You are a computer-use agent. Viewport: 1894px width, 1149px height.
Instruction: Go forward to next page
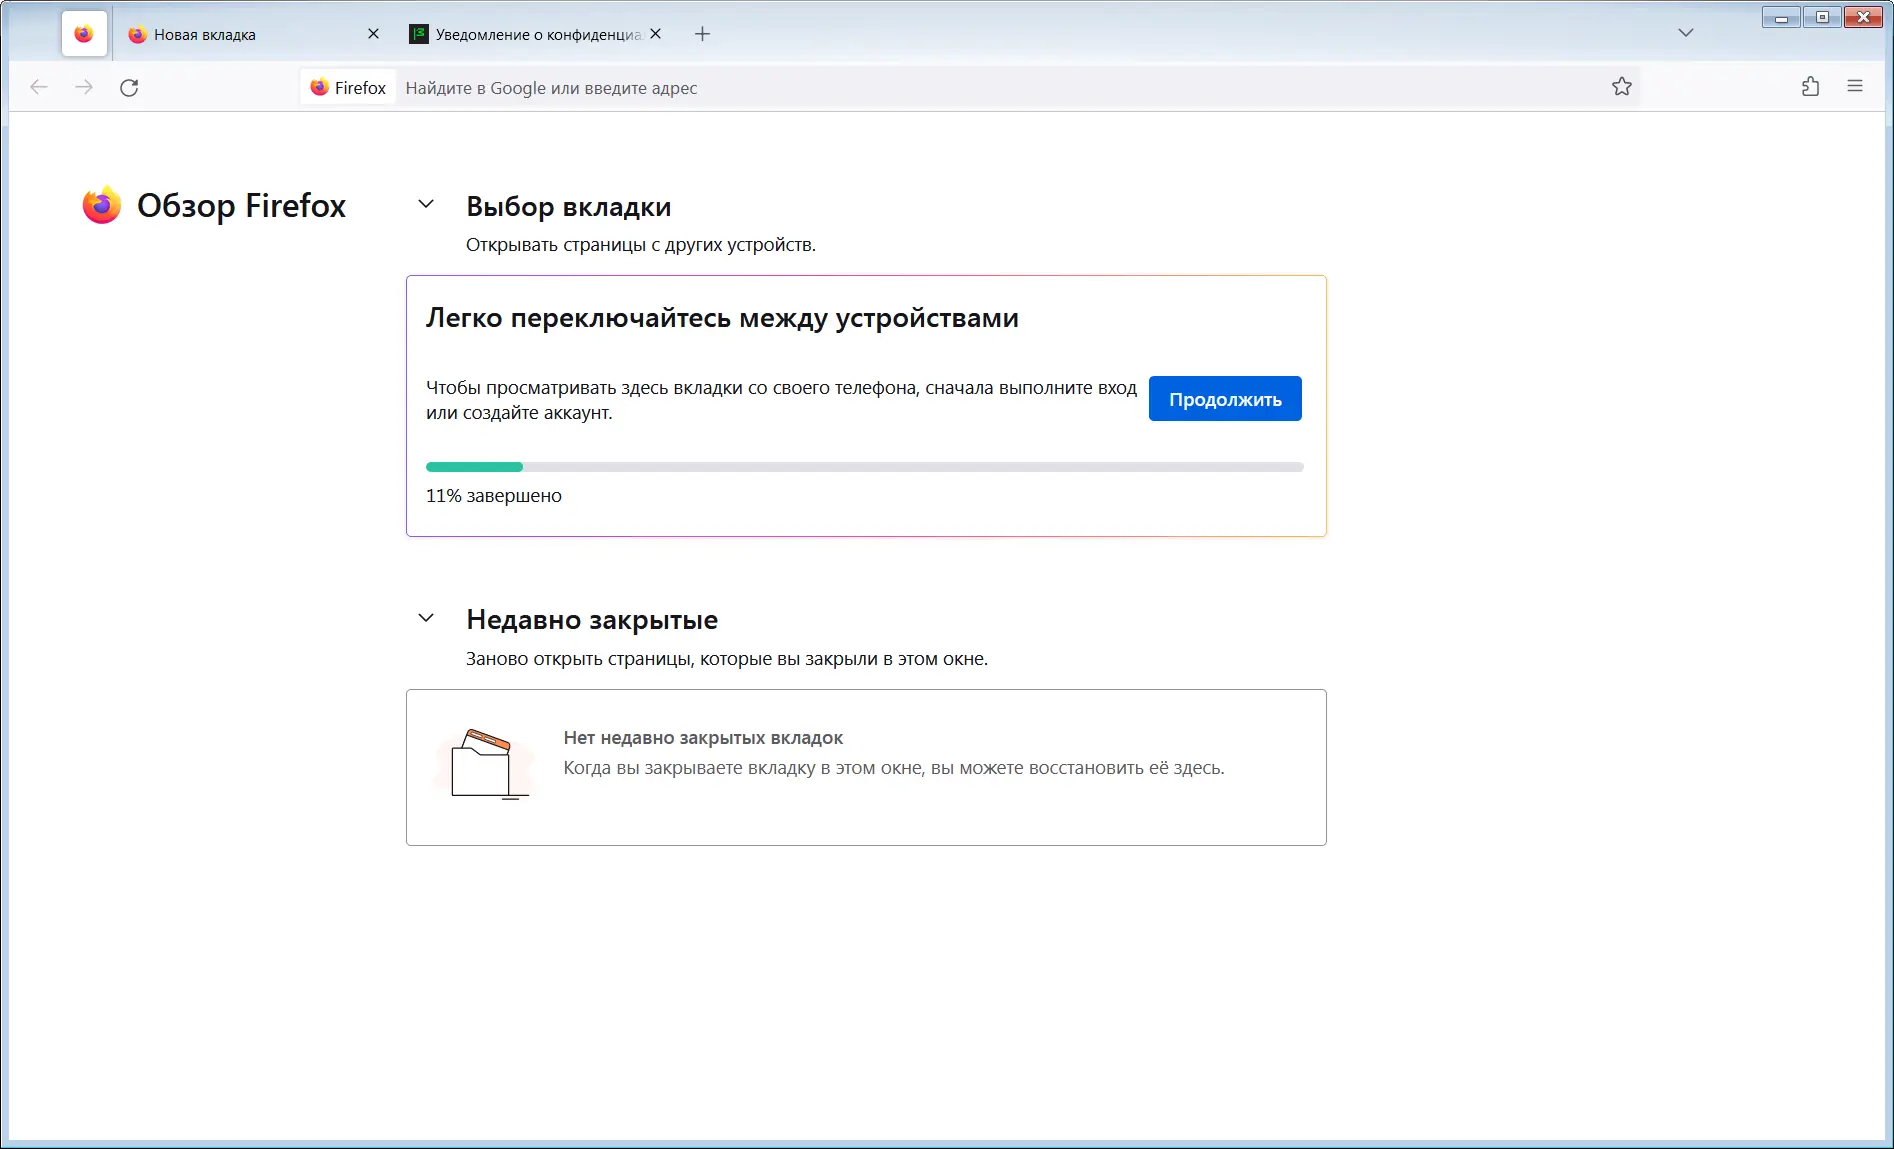84,87
